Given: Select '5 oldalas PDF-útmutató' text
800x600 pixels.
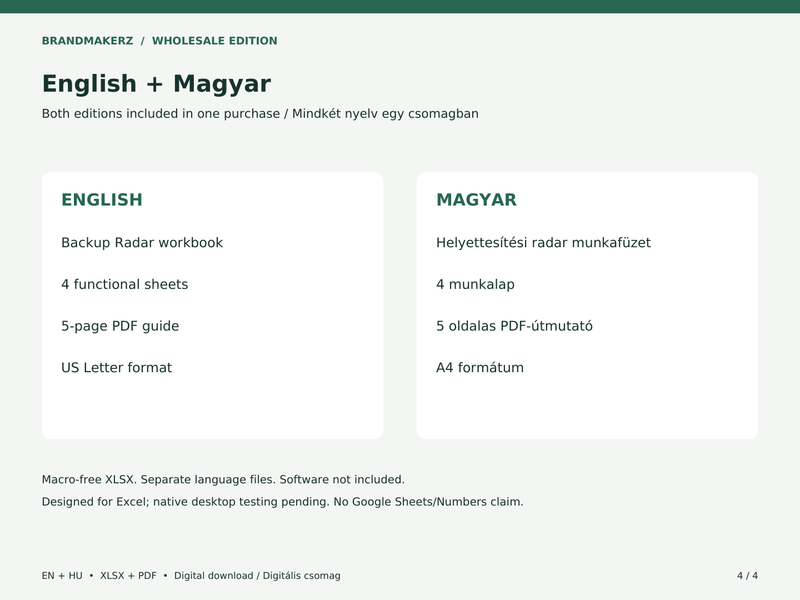Looking at the screenshot, I should [514, 326].
